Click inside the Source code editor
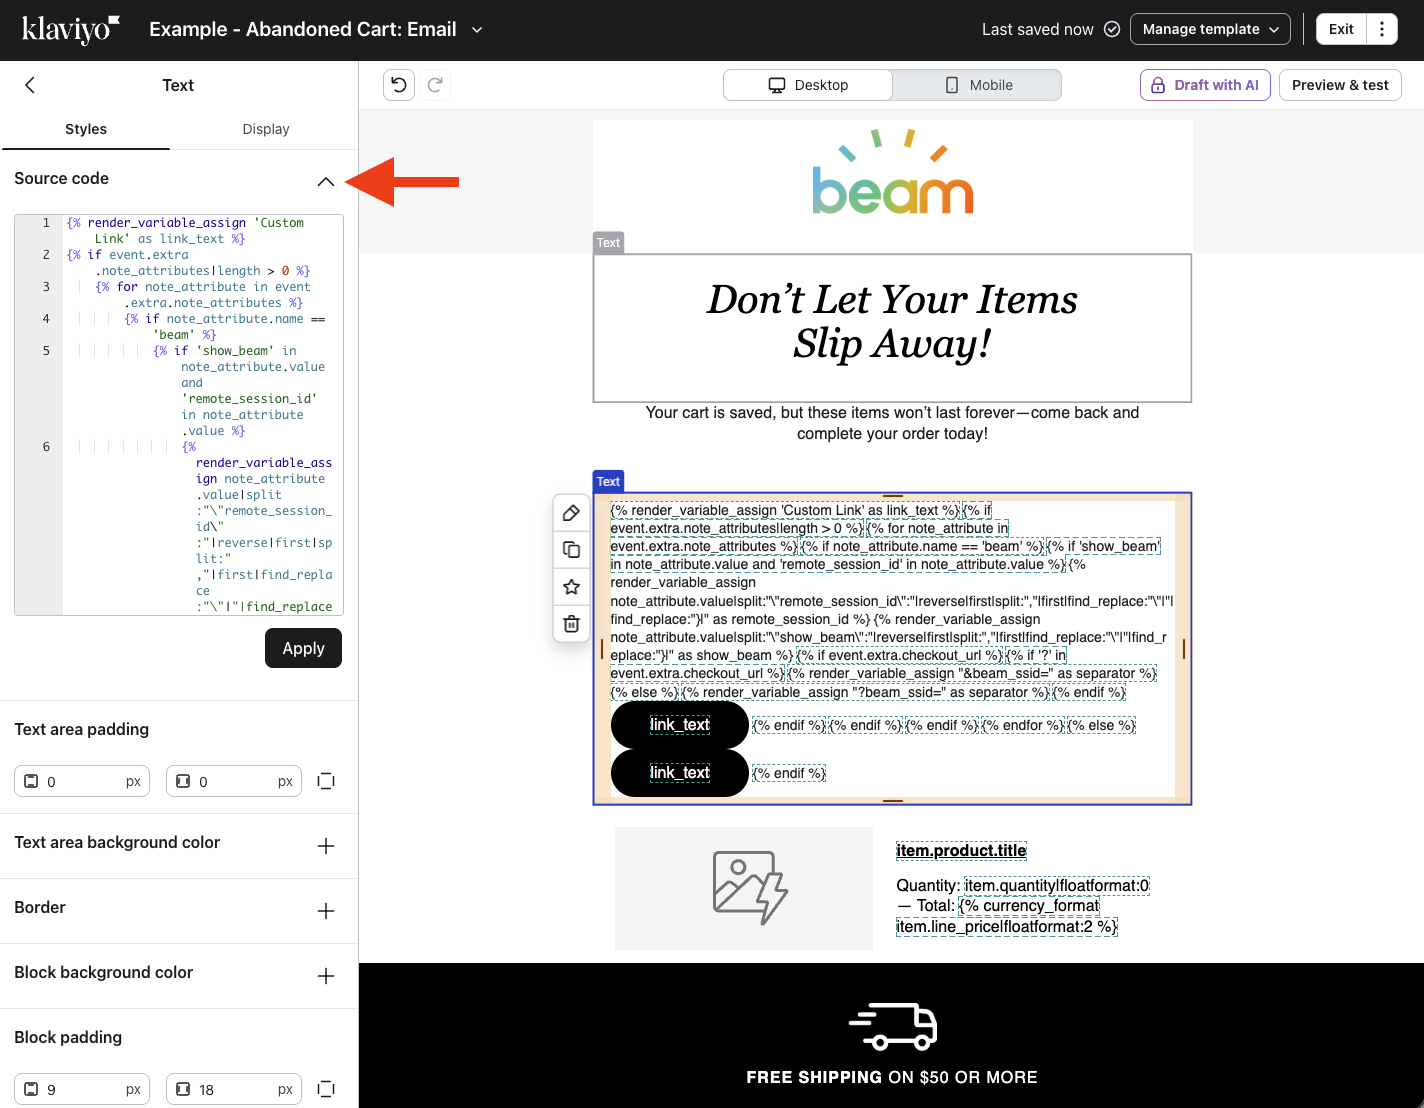The image size is (1424, 1108). coord(179,415)
